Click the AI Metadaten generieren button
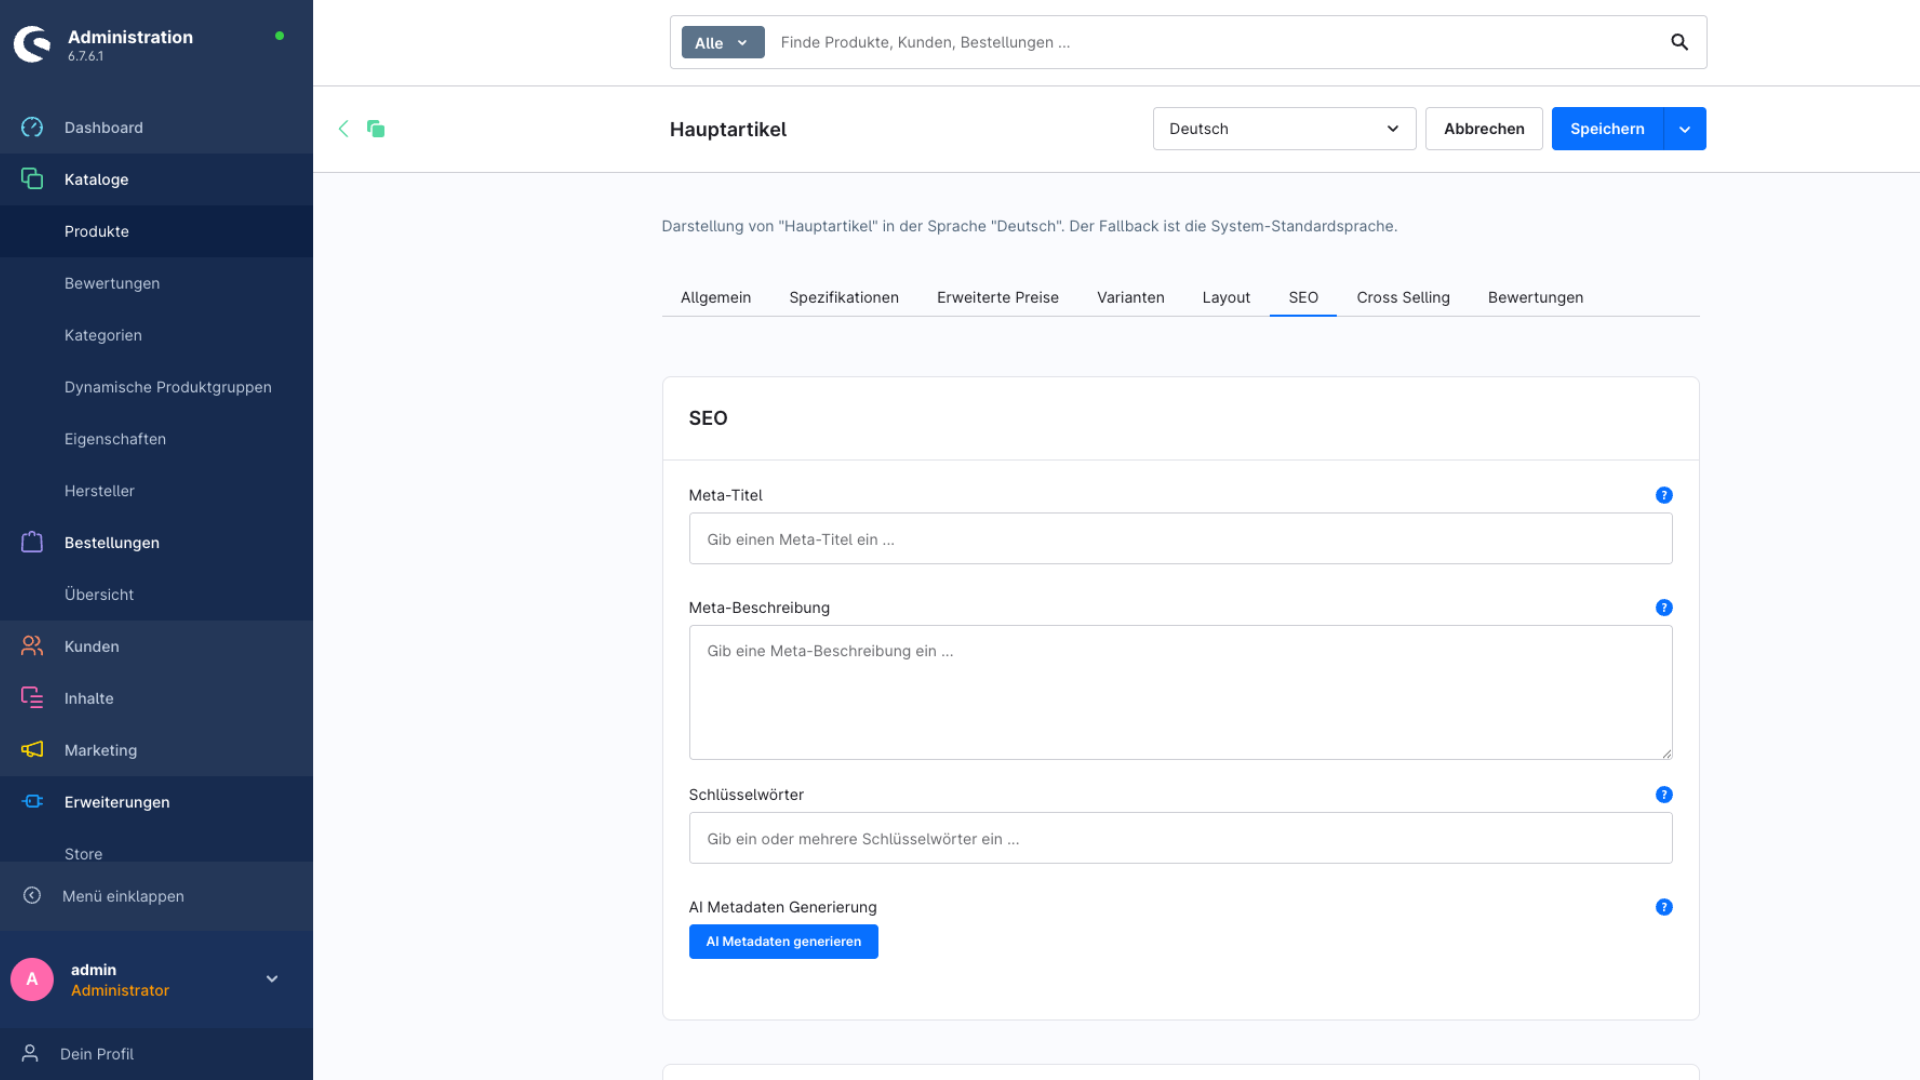Screen dimensions: 1920x1080 783,941
